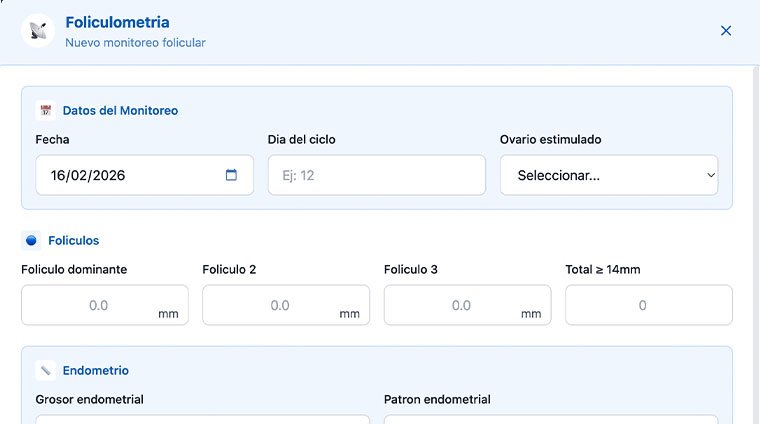
Task: Close the Foliculometria dialog with the X
Action: [x=726, y=31]
